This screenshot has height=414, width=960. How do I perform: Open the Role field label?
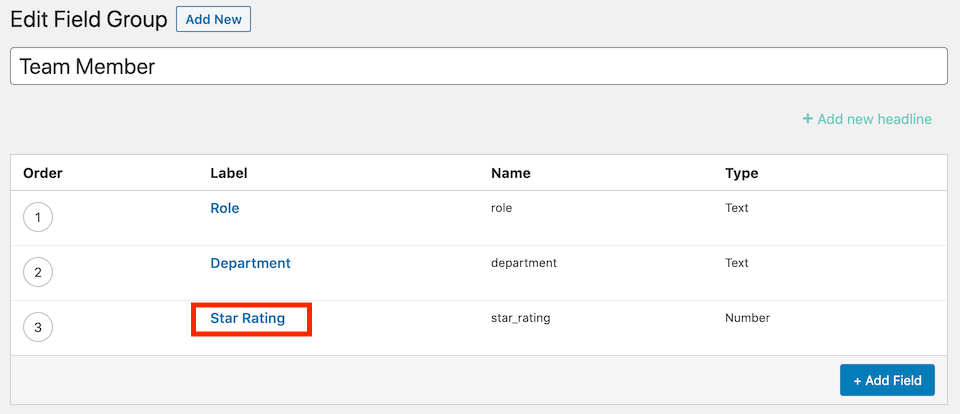click(x=225, y=208)
